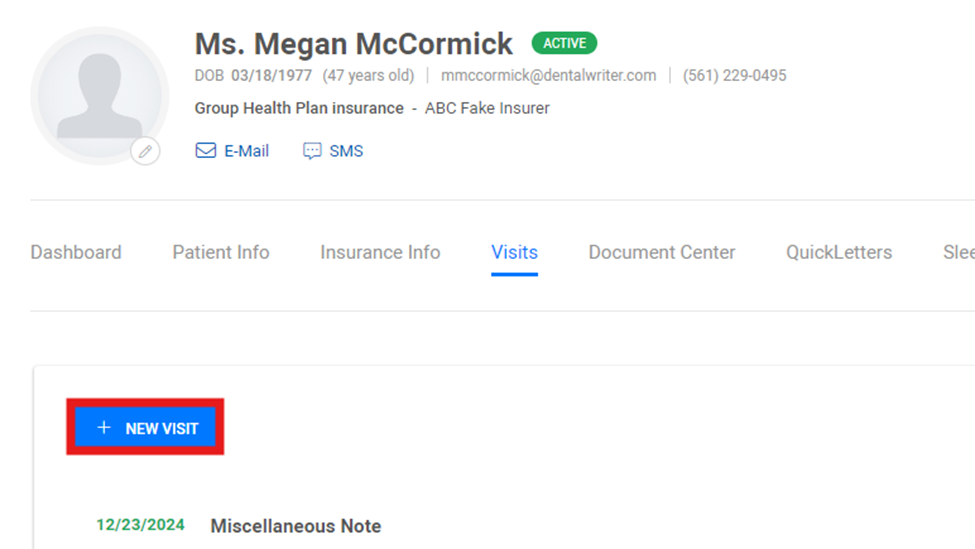
Task: Click the E-Mail link text
Action: coord(246,151)
